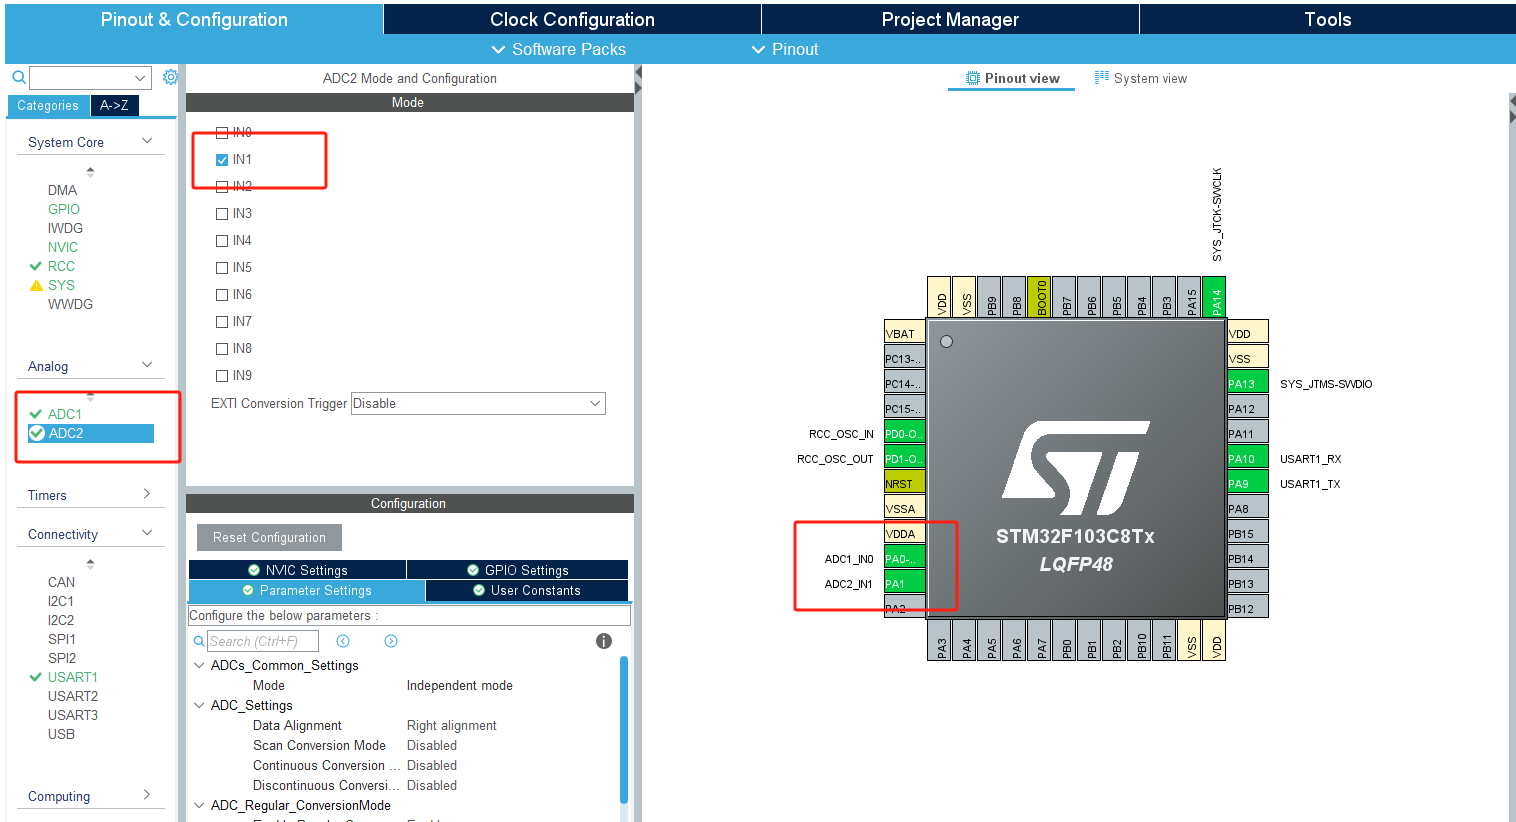Select the BOOT0 pin on the chip
The width and height of the screenshot is (1516, 822).
1040,297
